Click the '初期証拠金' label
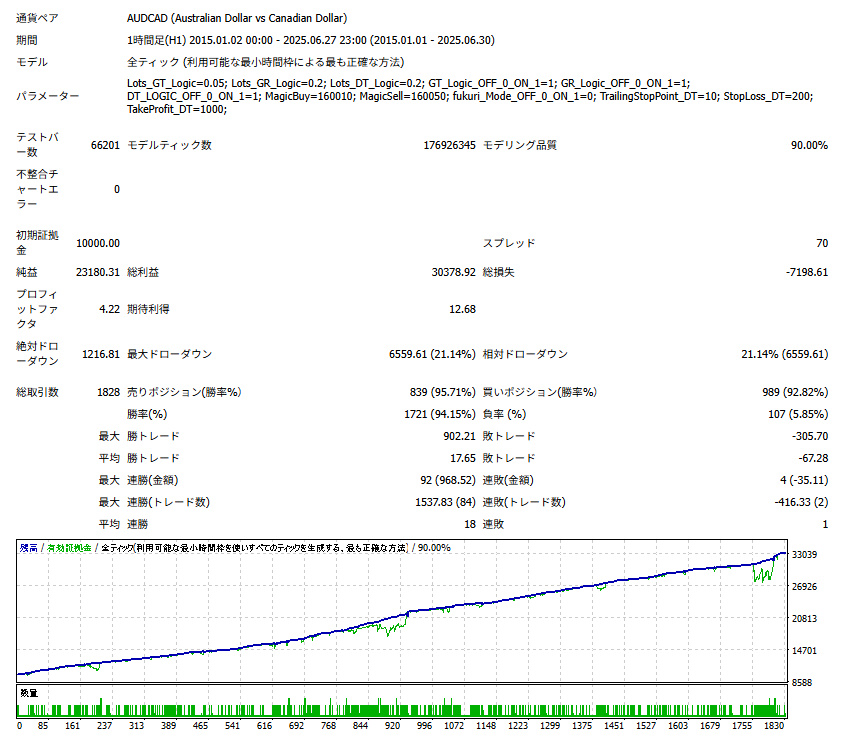Screen dimensions: 842x739 [37, 243]
